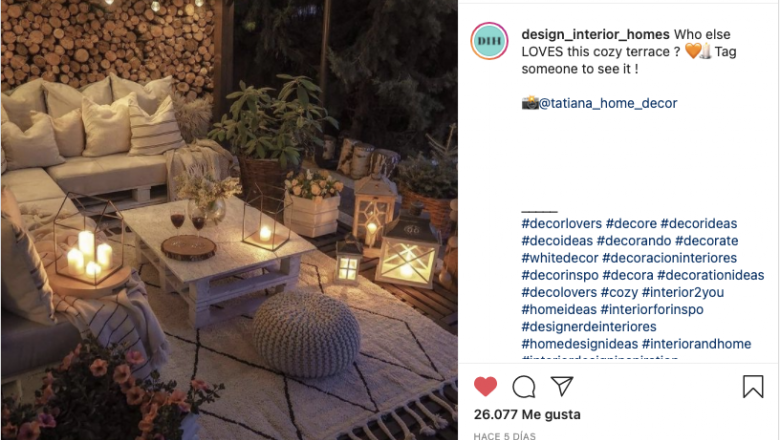Click the cozy terrace photo
Viewport: 780px width, 440px height.
(x=229, y=220)
